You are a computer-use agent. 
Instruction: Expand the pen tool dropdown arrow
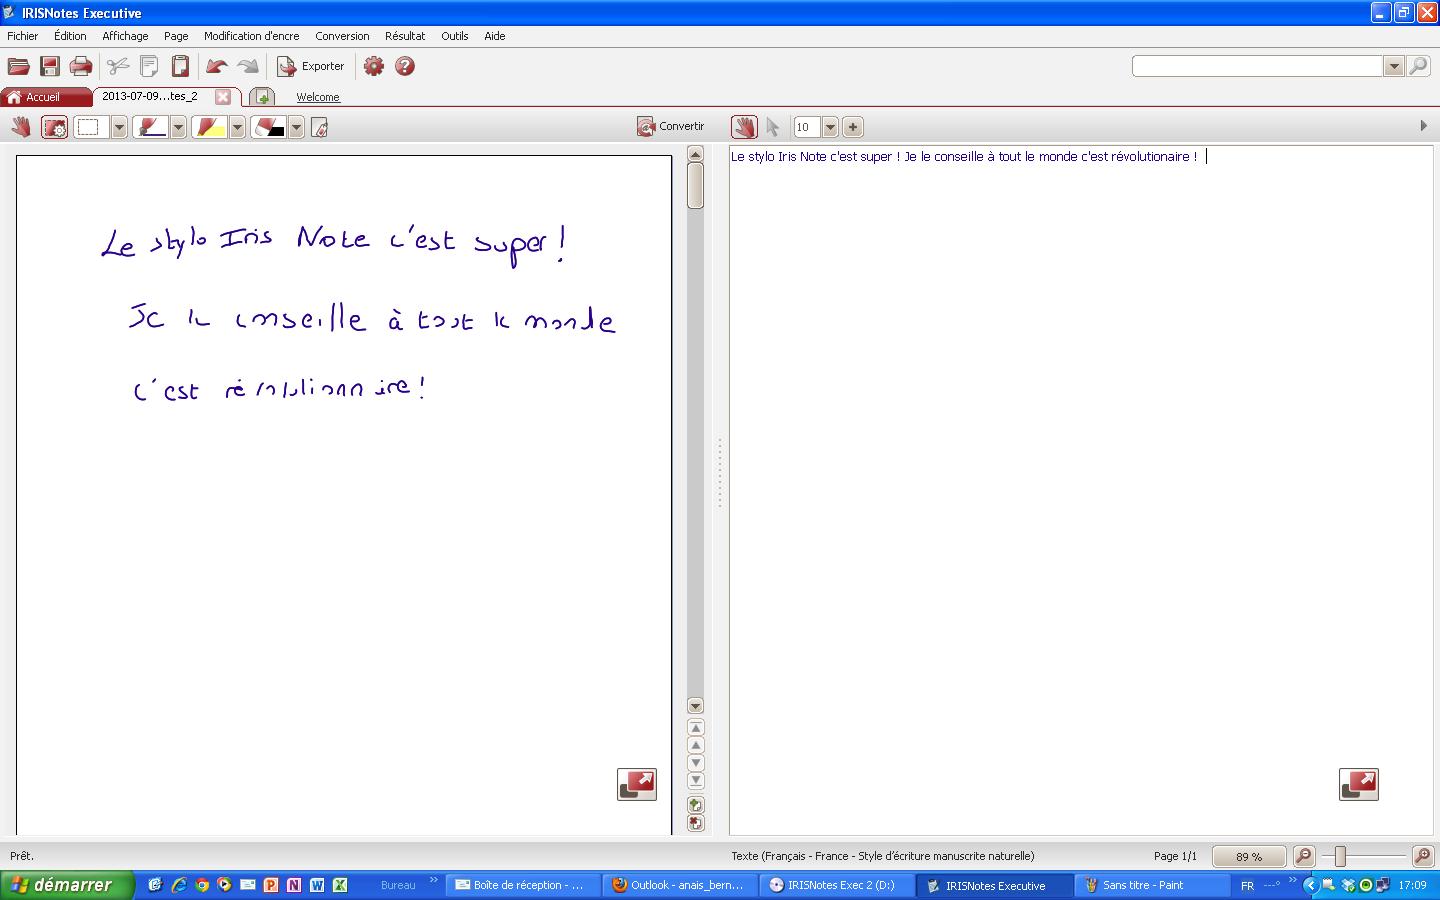[x=178, y=127]
